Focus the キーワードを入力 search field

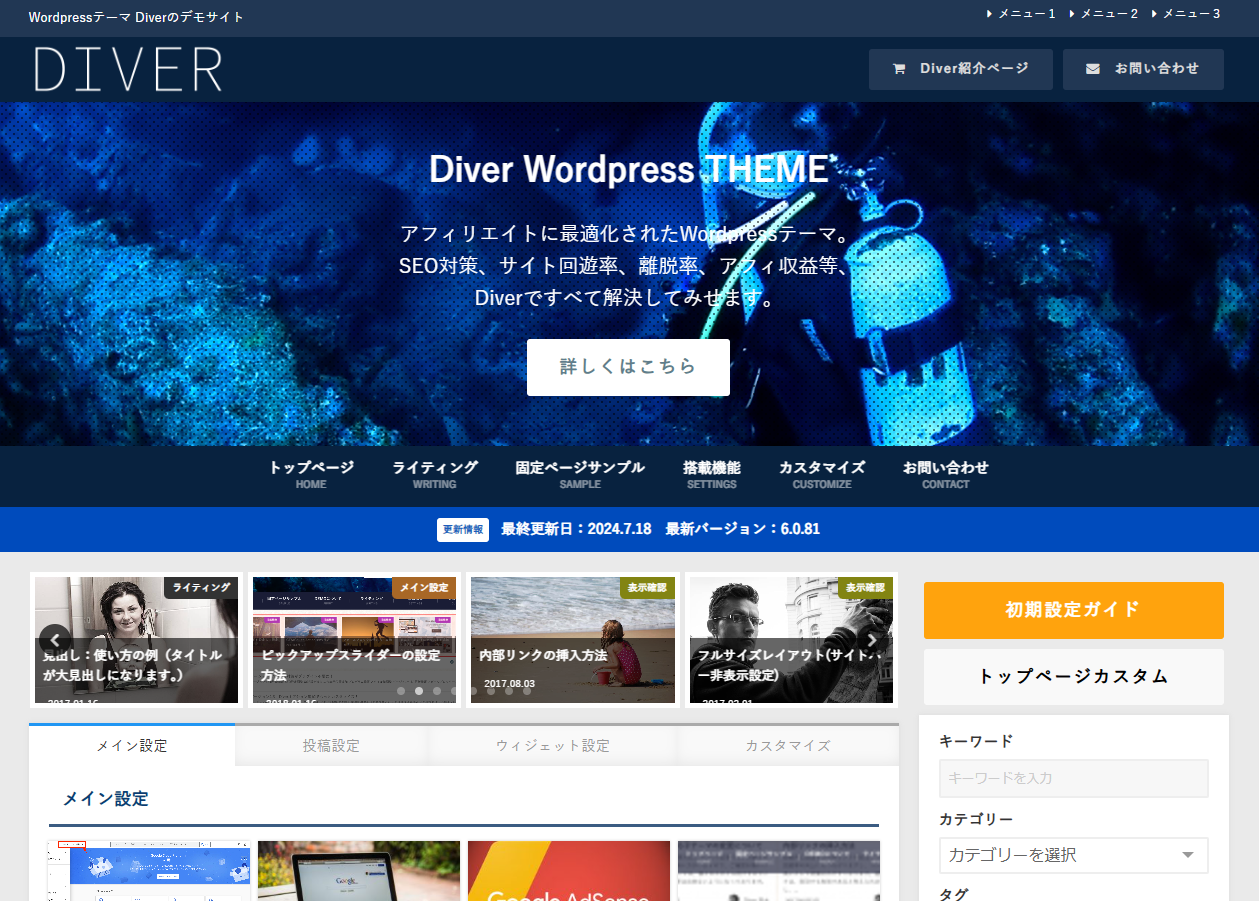click(1073, 778)
